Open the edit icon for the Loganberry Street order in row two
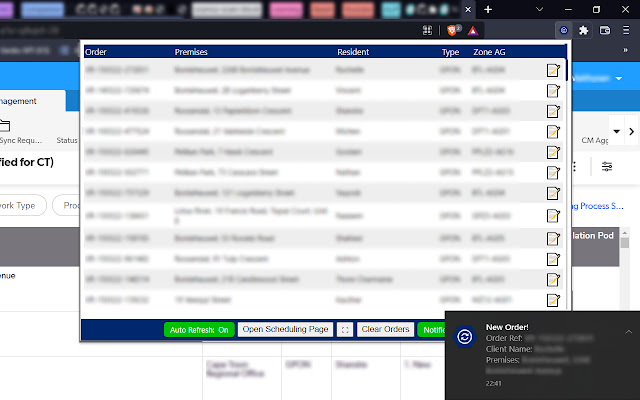This screenshot has width=640, height=400. (x=553, y=92)
